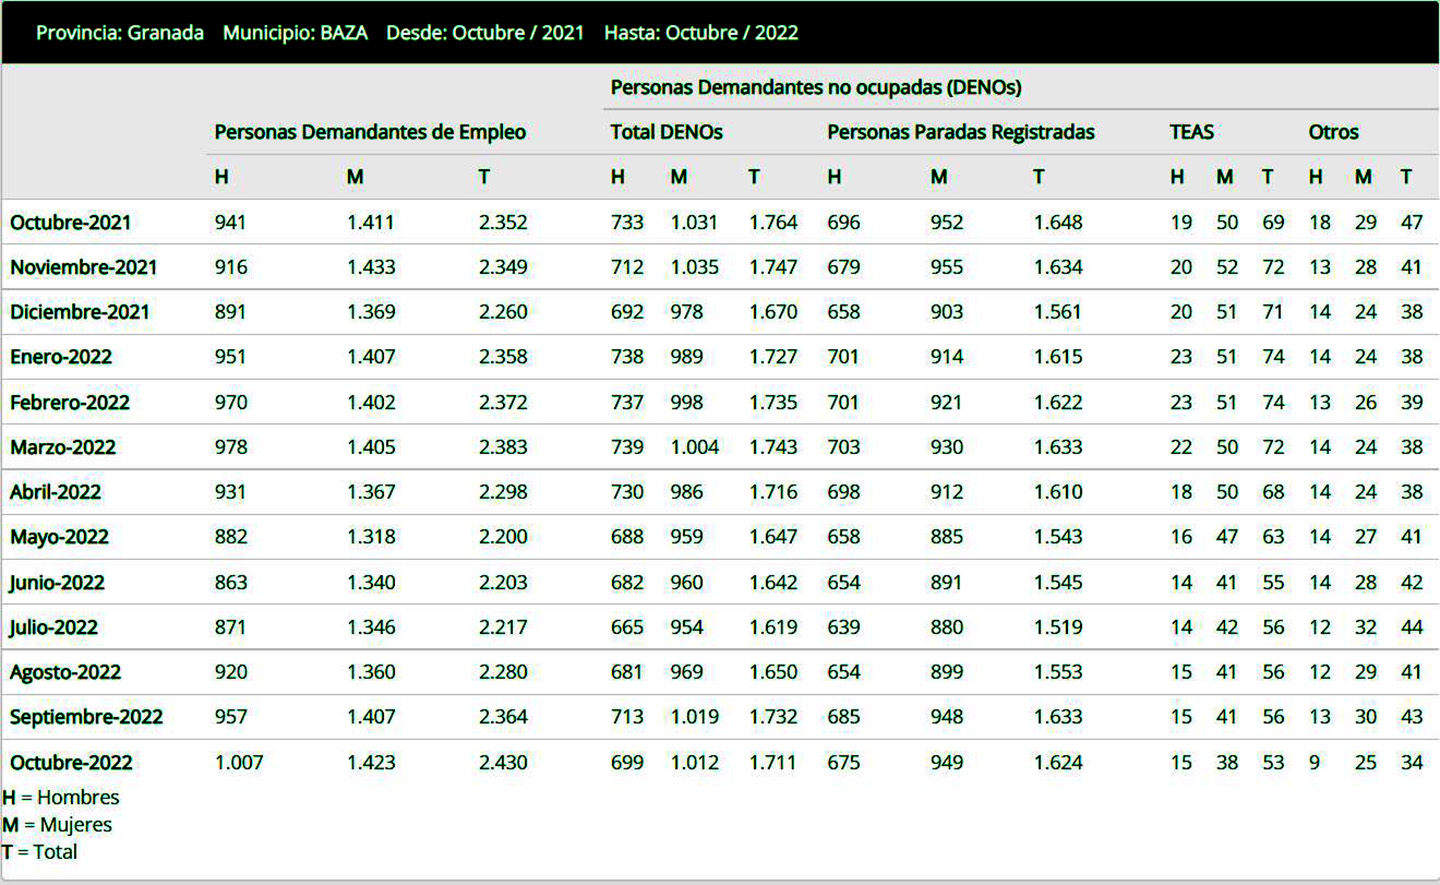This screenshot has width=1440, height=885.
Task: Select the Septiembre-2022 row label
Action: (86, 717)
